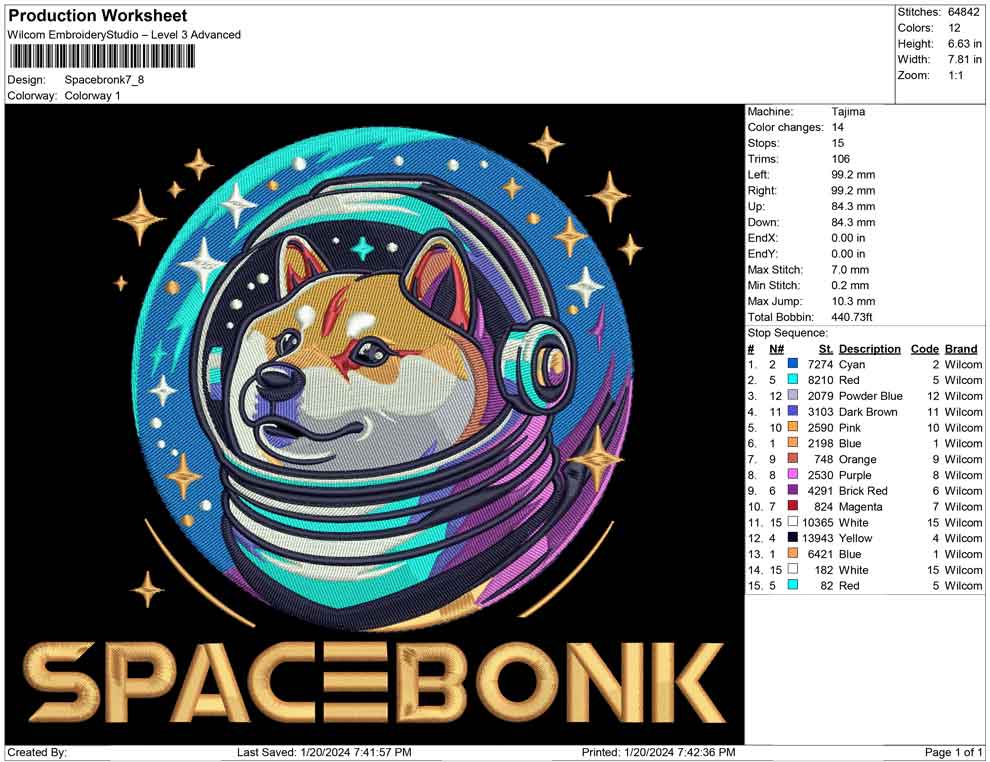990x762 pixels.
Task: Click the Page 1 of 1 indicator
Action: tap(953, 752)
